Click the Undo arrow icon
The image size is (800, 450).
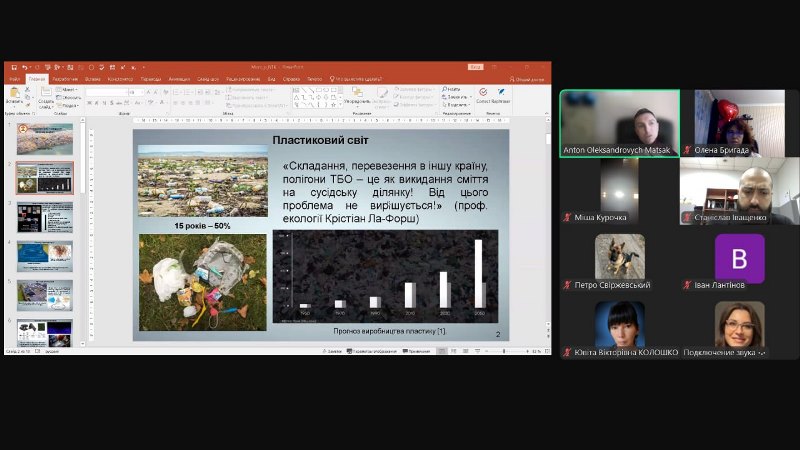pos(22,67)
